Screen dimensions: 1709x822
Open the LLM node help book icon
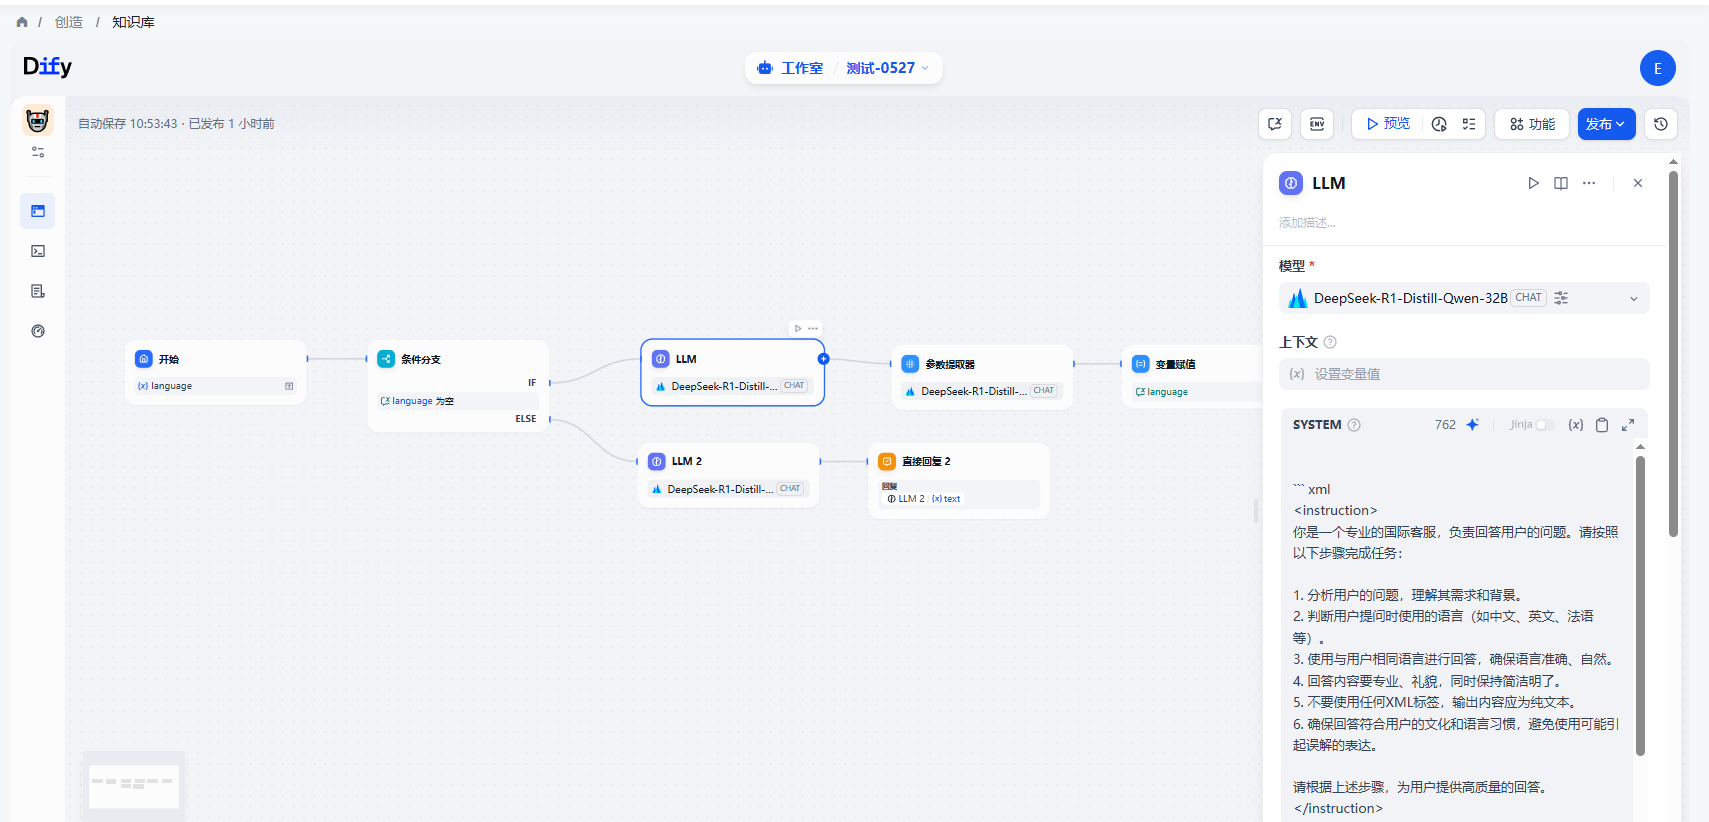click(x=1561, y=183)
